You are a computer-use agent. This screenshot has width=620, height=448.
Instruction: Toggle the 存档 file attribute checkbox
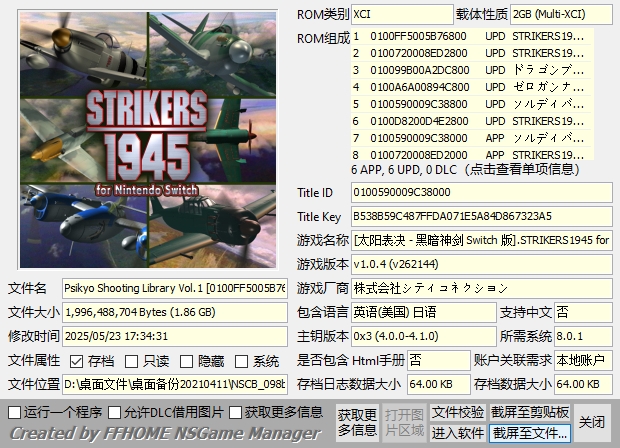tap(77, 361)
